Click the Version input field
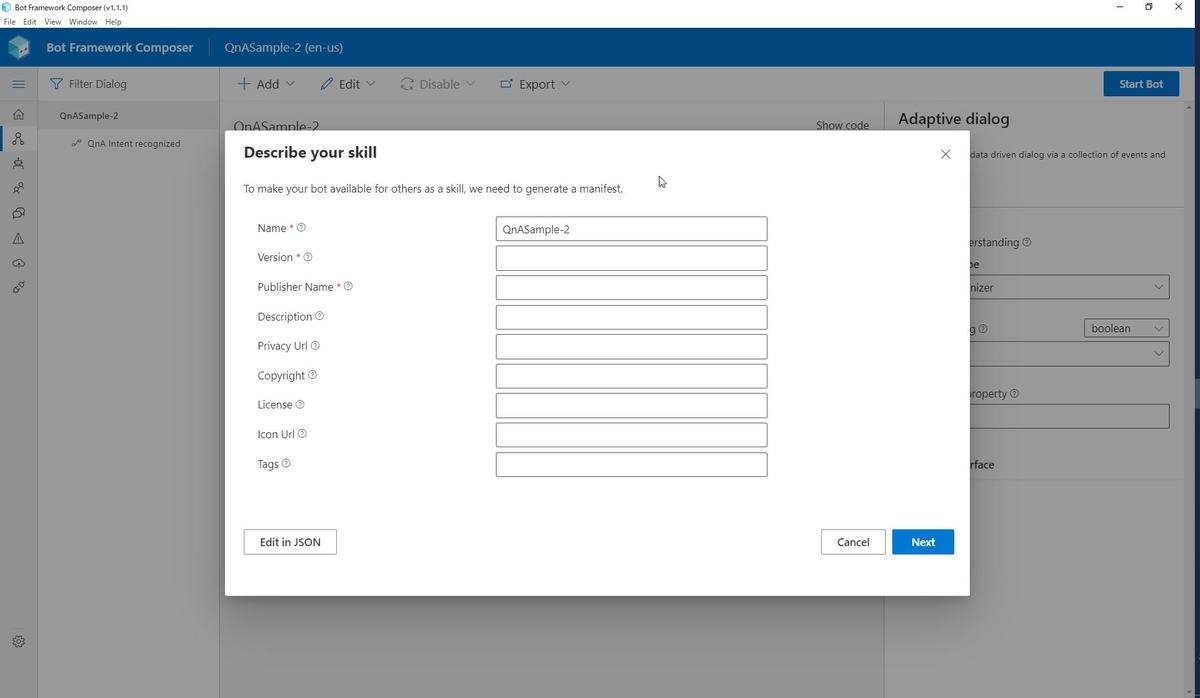 (631, 258)
